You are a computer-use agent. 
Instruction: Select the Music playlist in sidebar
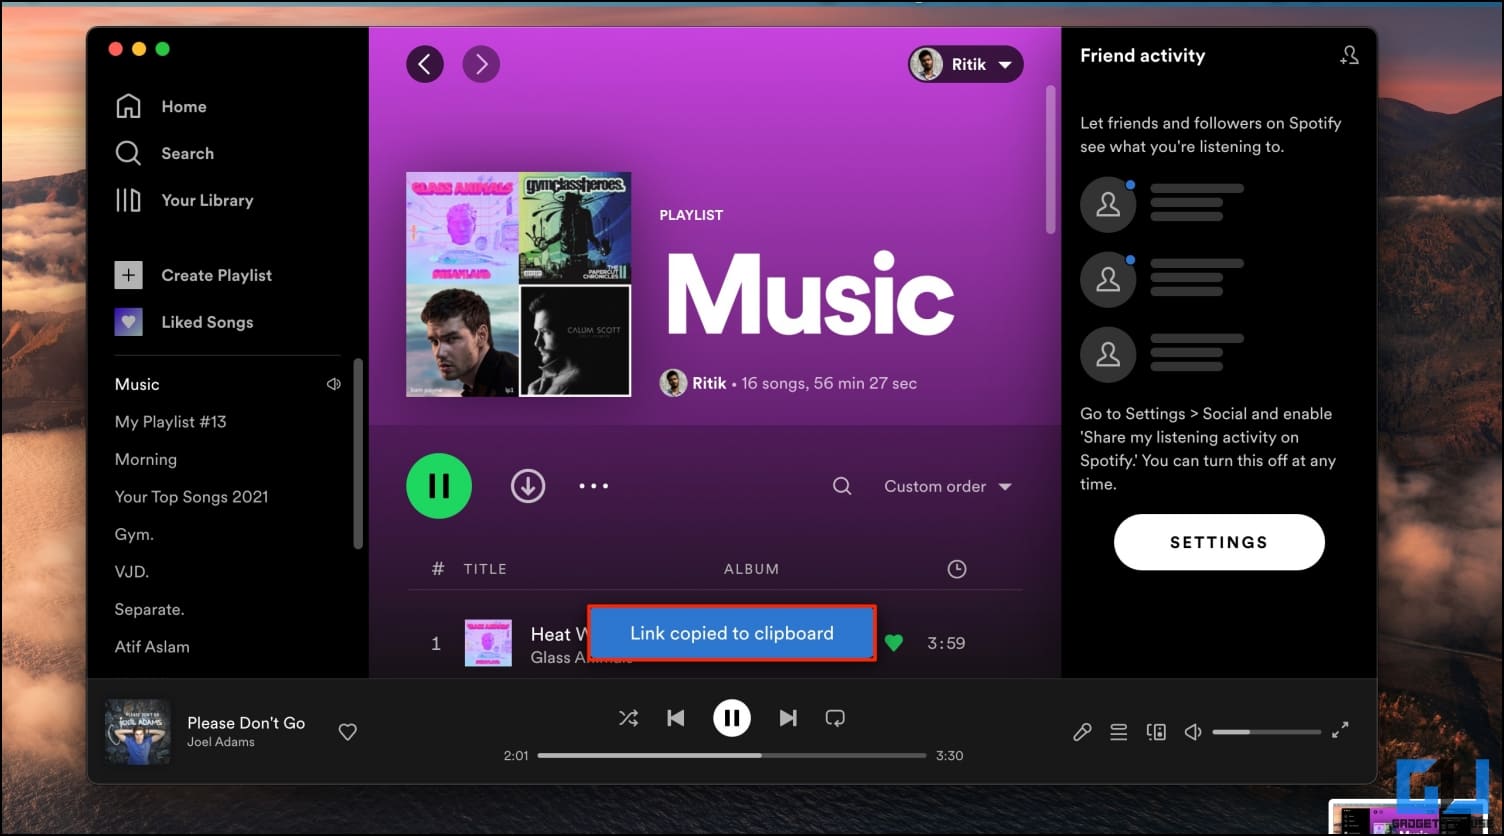(137, 384)
